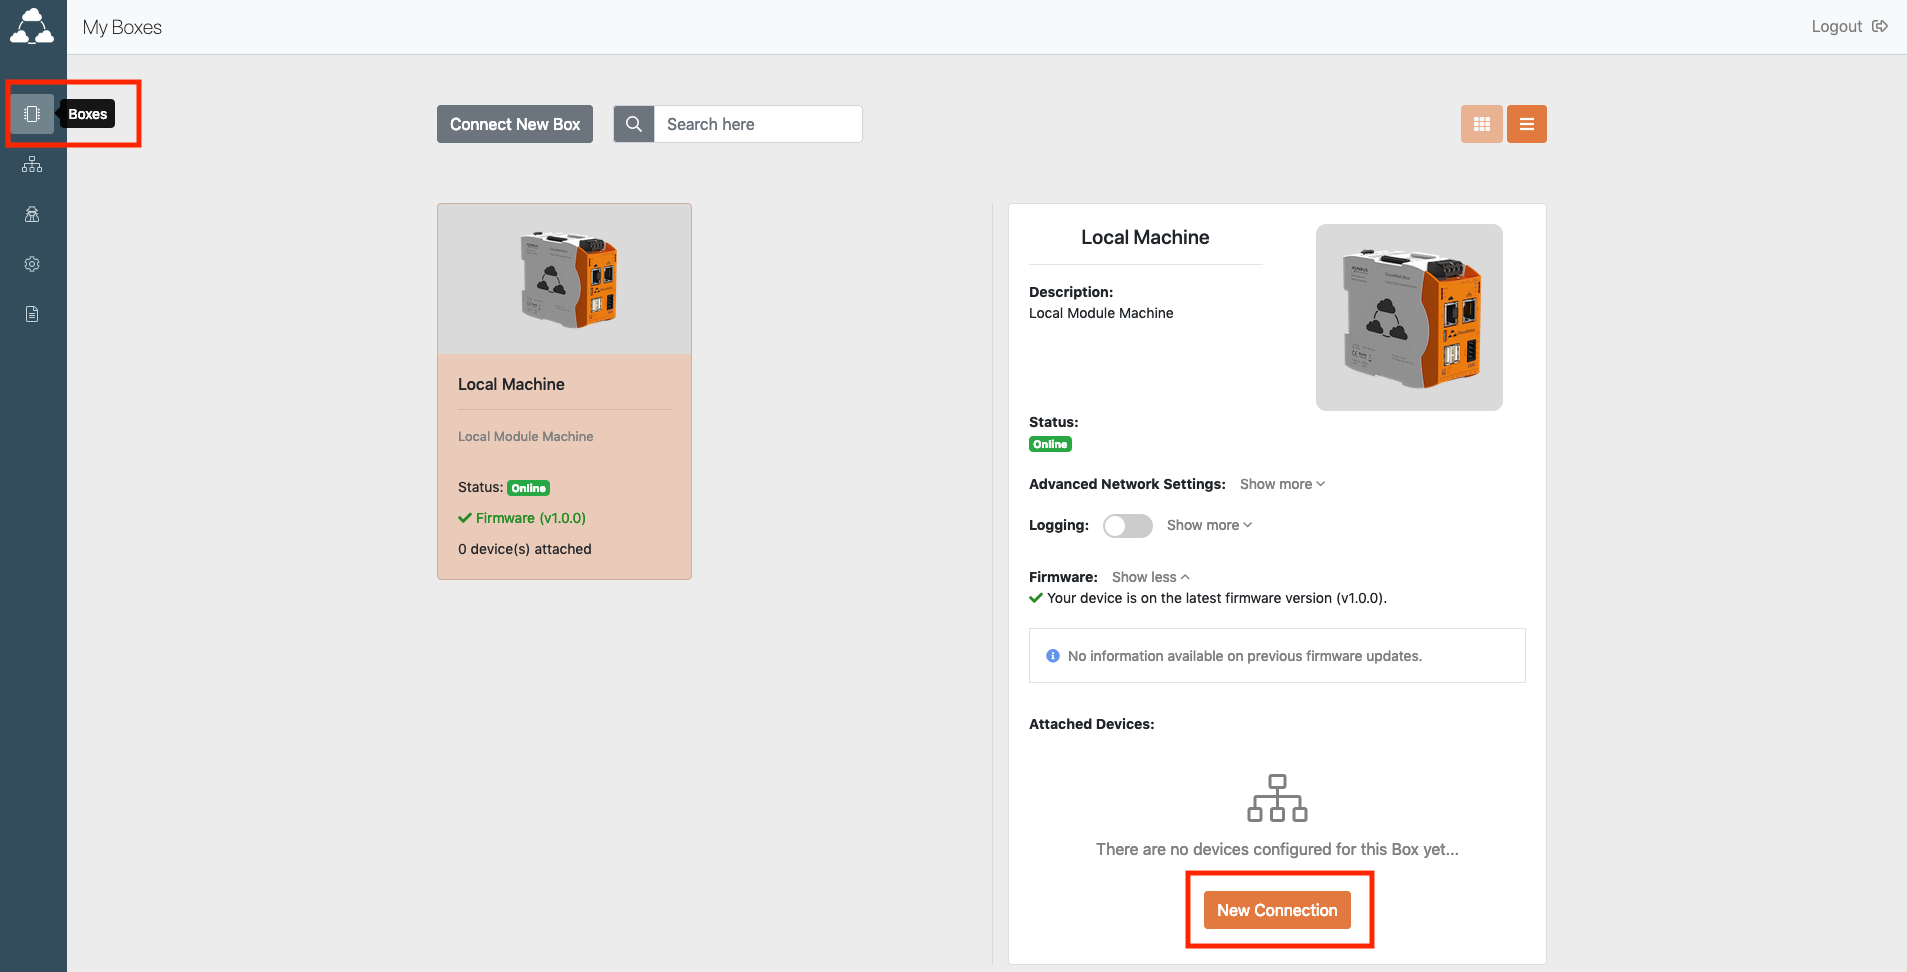The width and height of the screenshot is (1907, 972).
Task: Click the search magnifier icon
Action: pyautogui.click(x=634, y=124)
